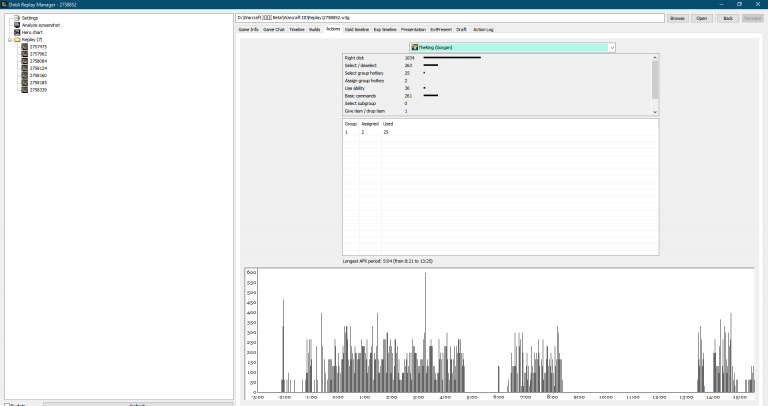The image size is (768, 406).
Task: Click the Browse button
Action: [x=677, y=18]
